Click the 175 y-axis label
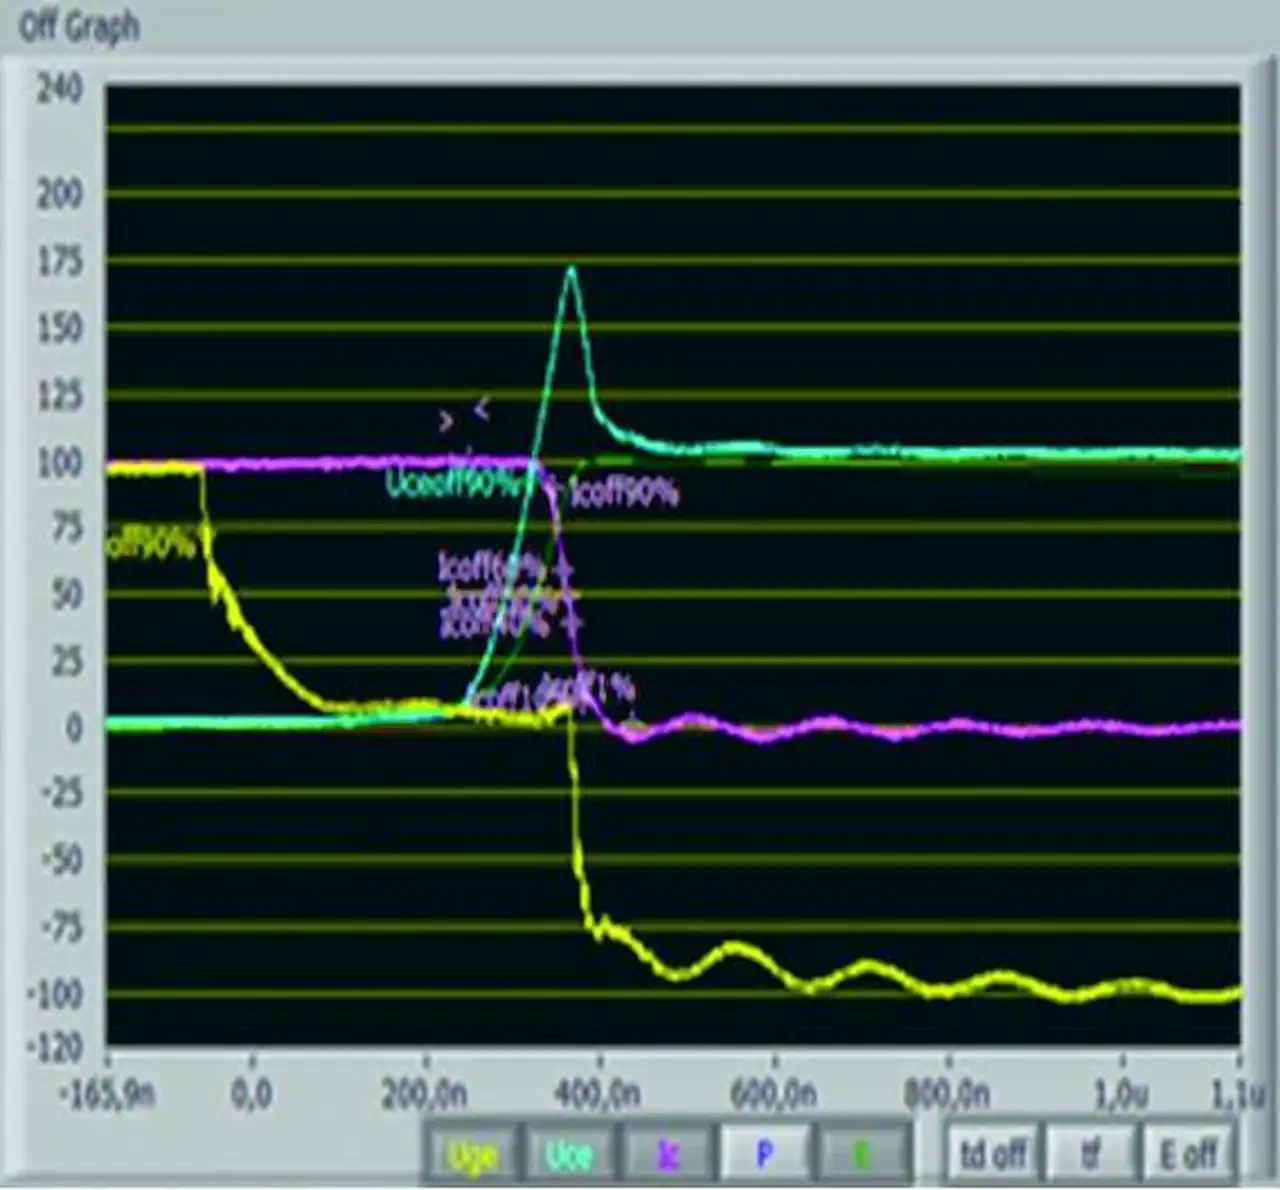 [x=60, y=262]
